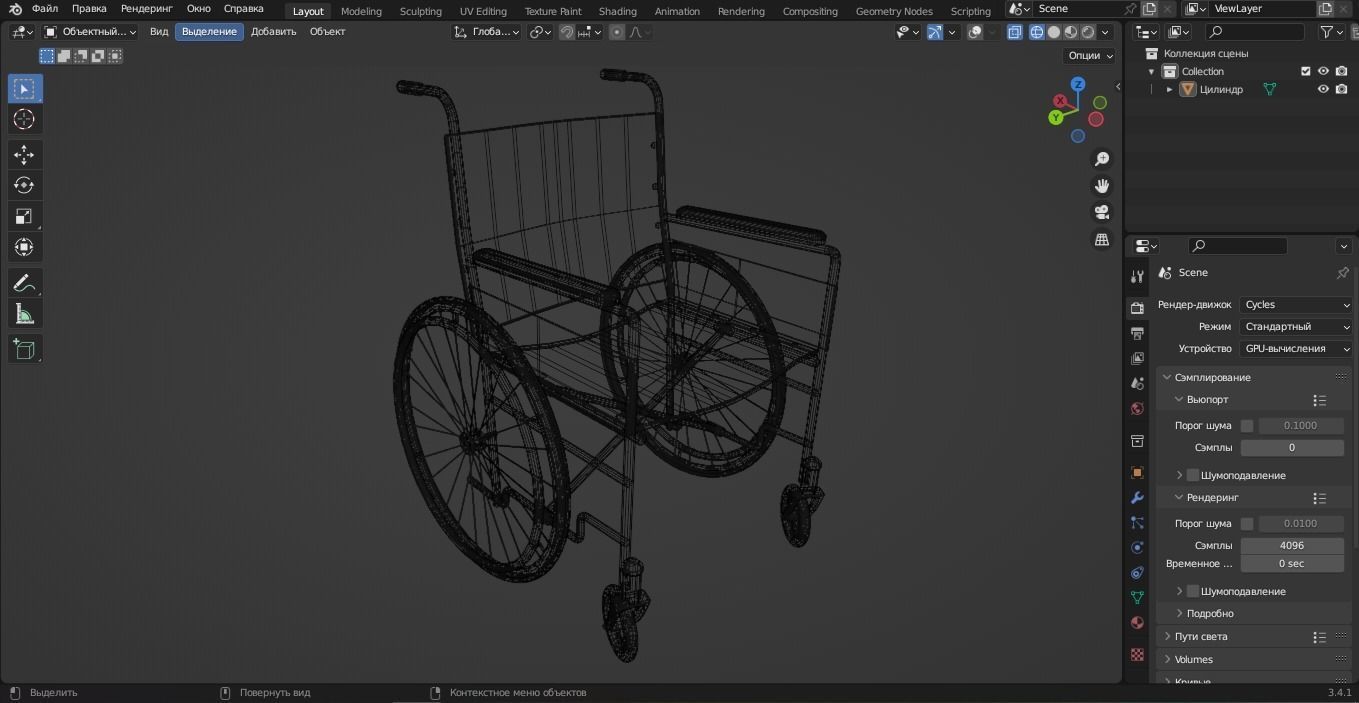
Task: Uncheck the Collection exclude checkbox
Action: pos(1305,72)
